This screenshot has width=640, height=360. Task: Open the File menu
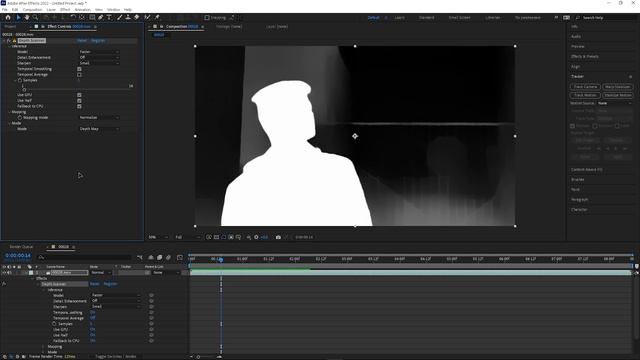4,9
